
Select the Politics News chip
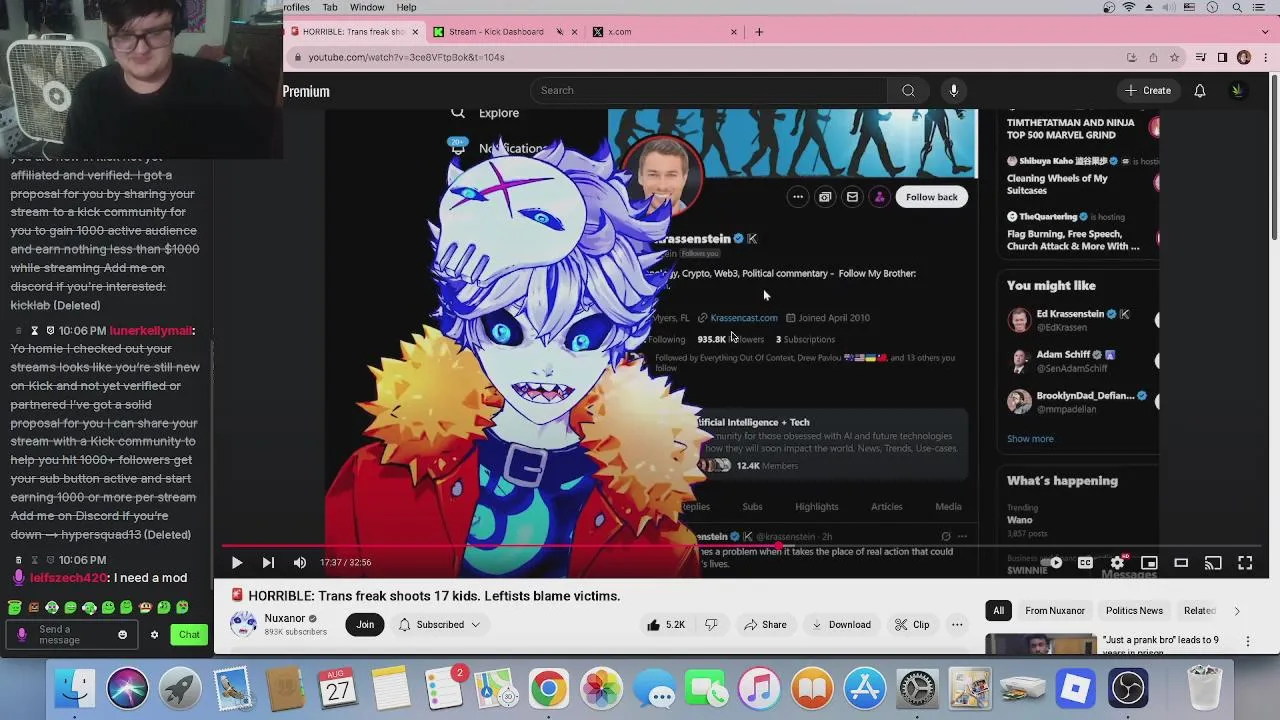click(x=1134, y=611)
